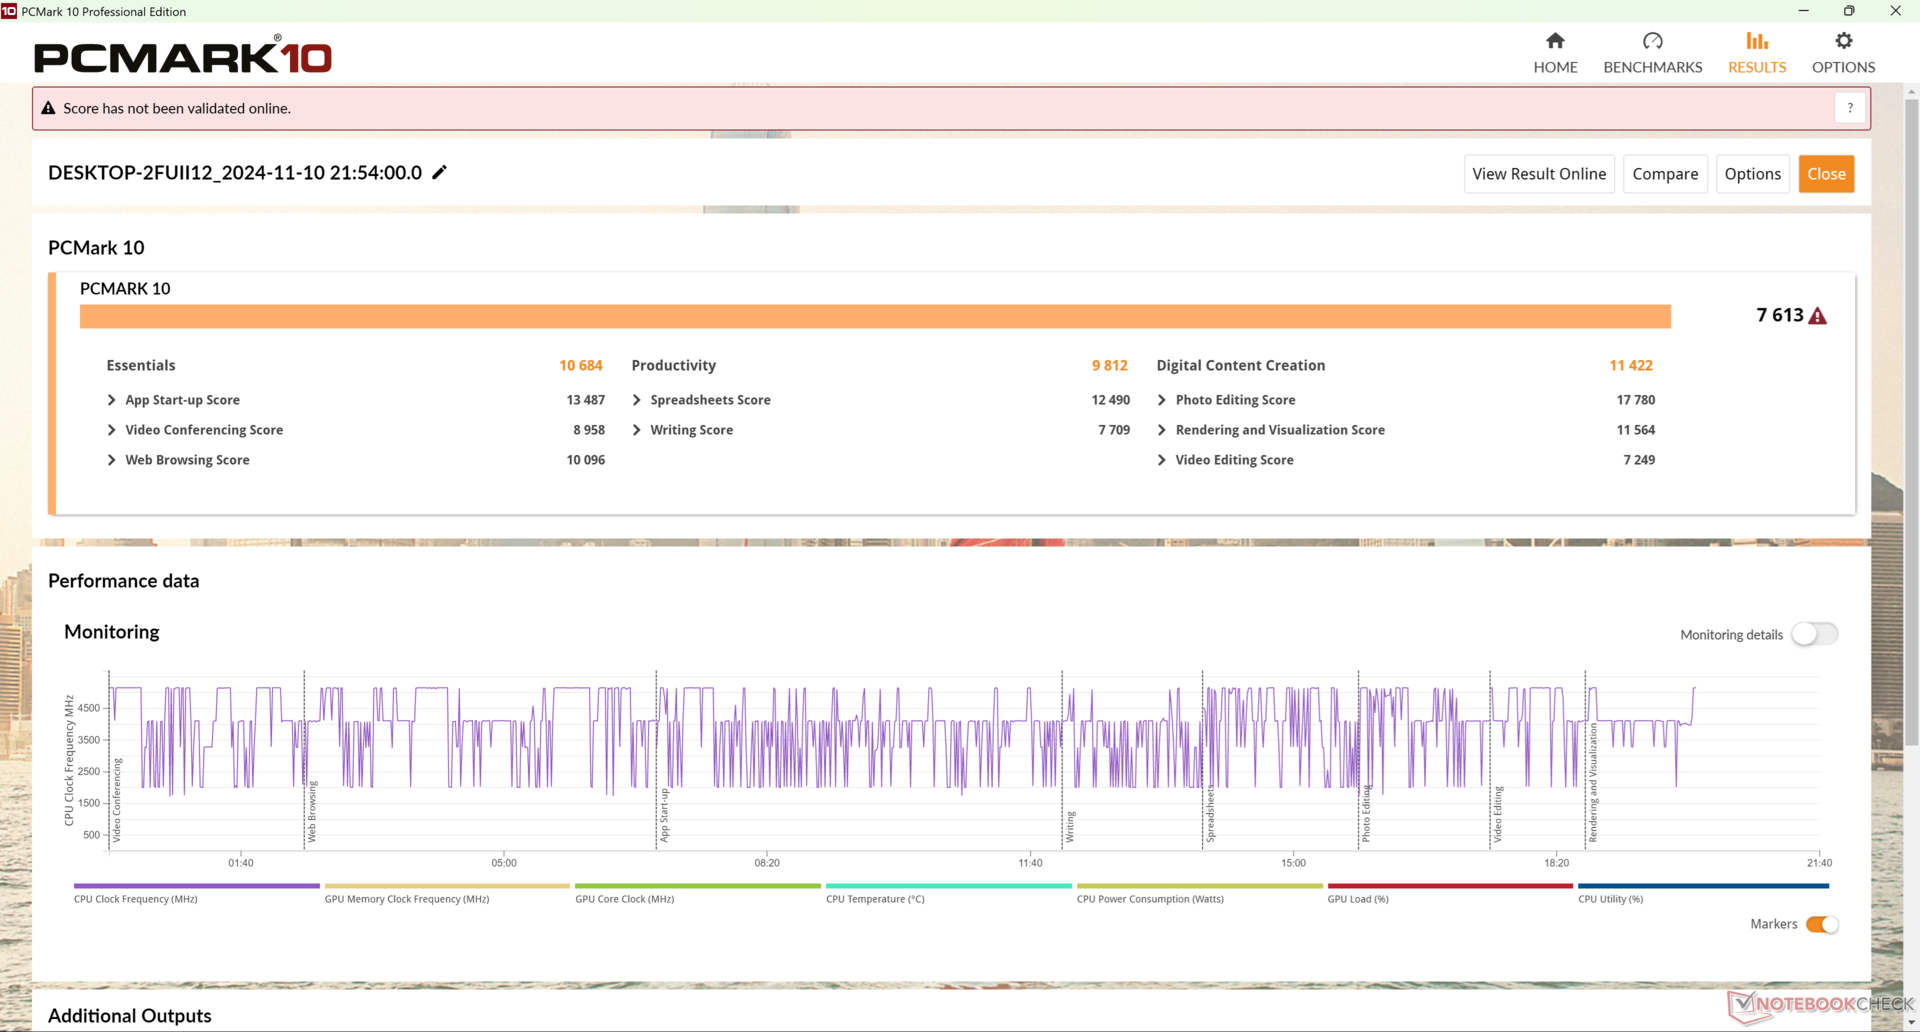Click the warning icon in validation banner
The image size is (1920, 1032).
48,108
